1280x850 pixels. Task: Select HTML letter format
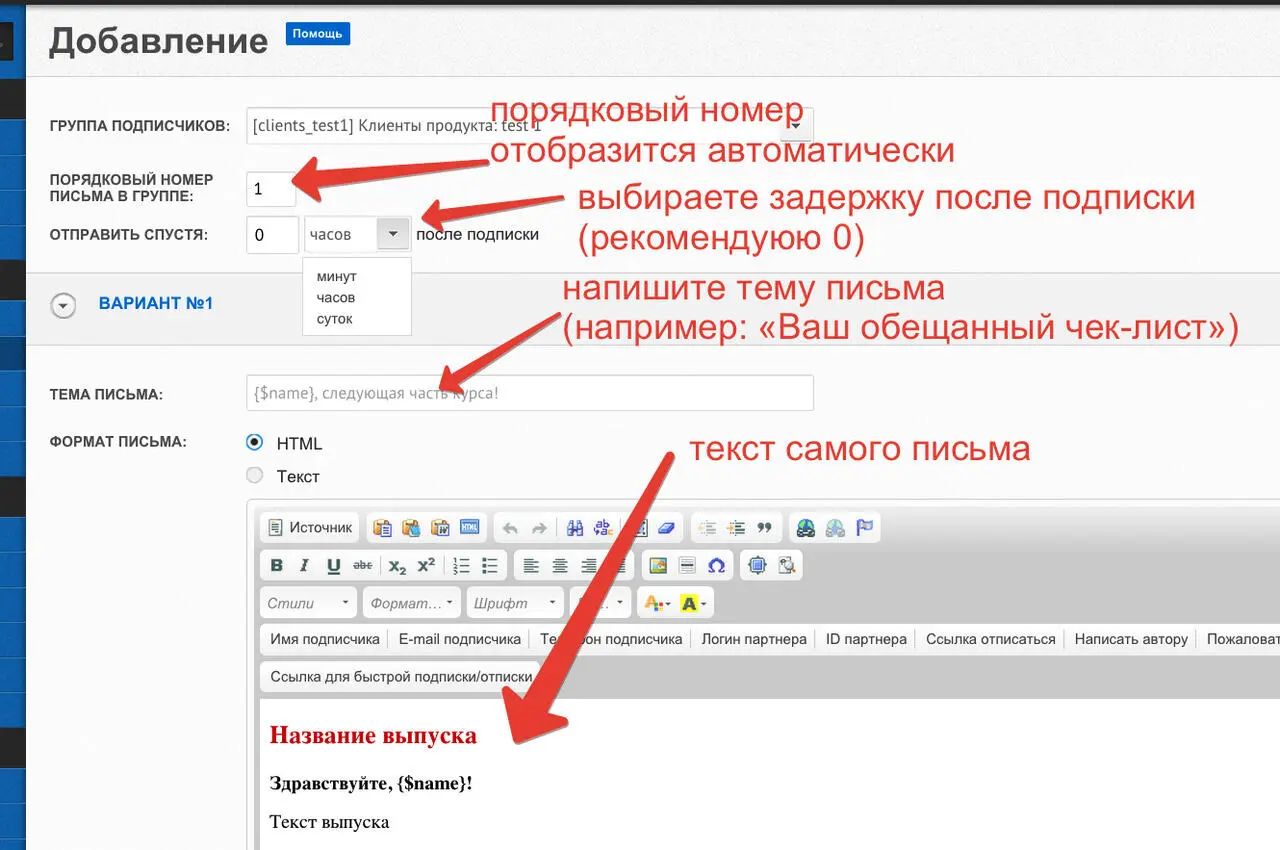(255, 442)
